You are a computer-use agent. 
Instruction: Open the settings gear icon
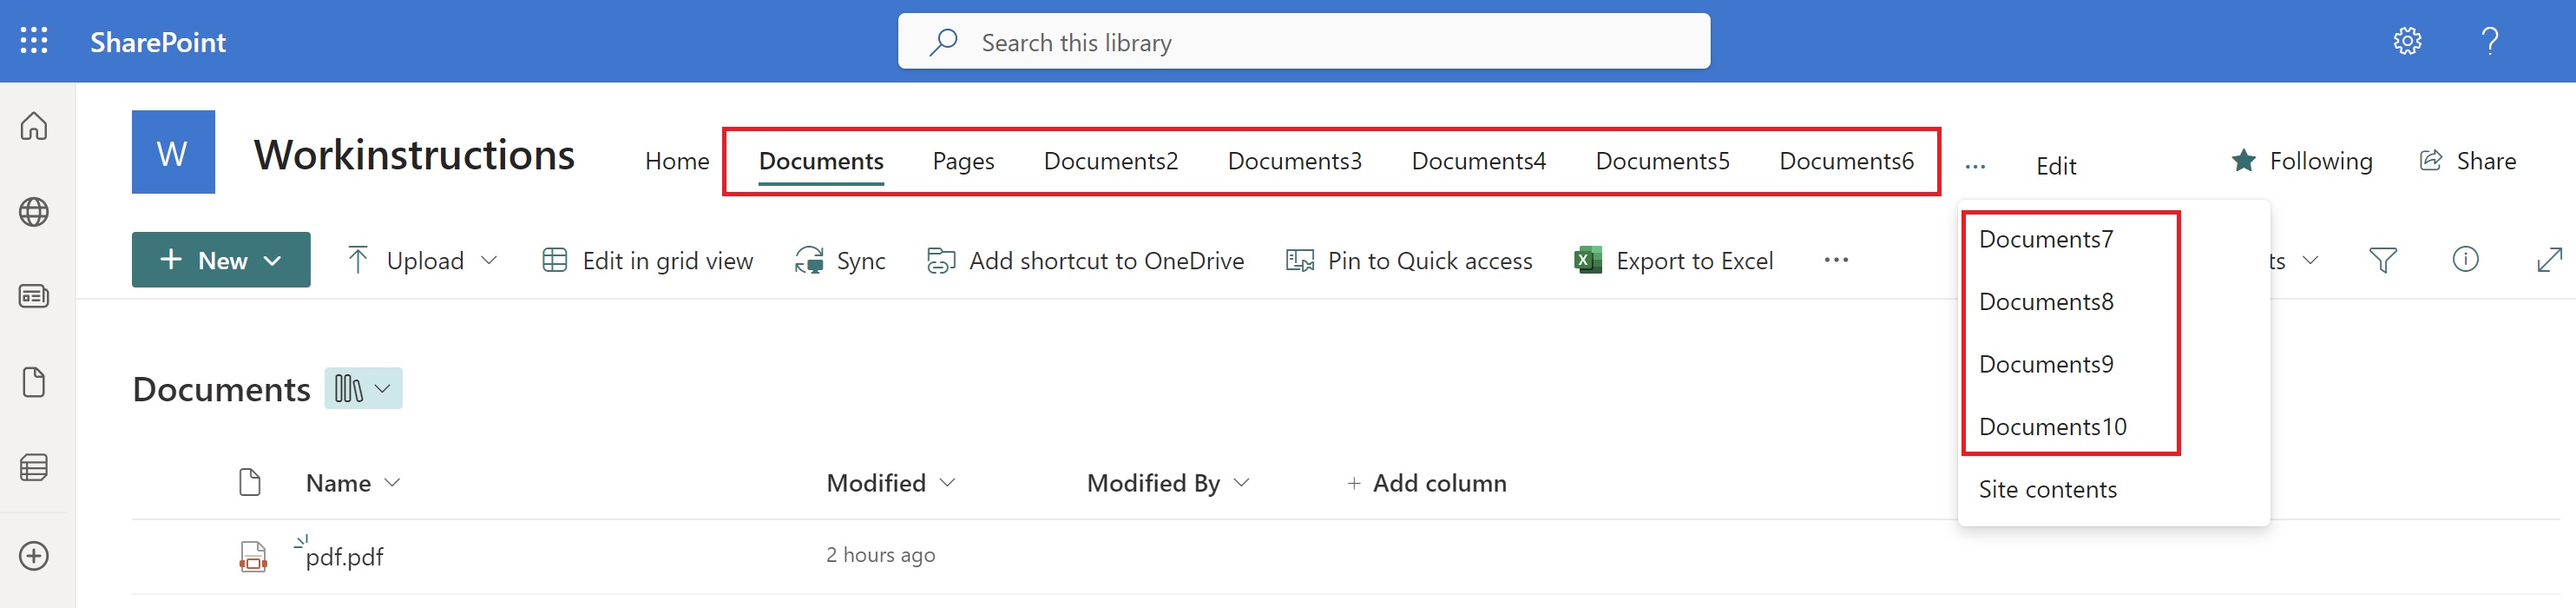[2406, 41]
